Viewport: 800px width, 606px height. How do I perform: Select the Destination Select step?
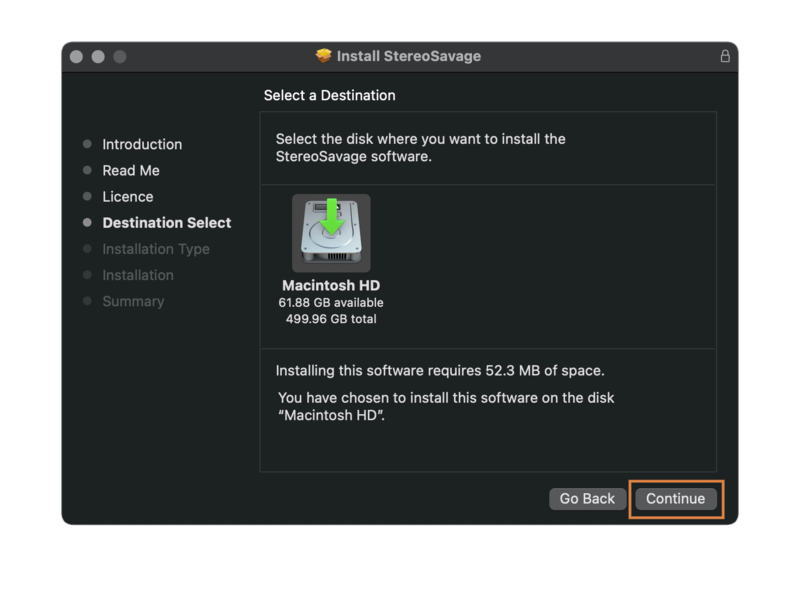click(x=166, y=222)
